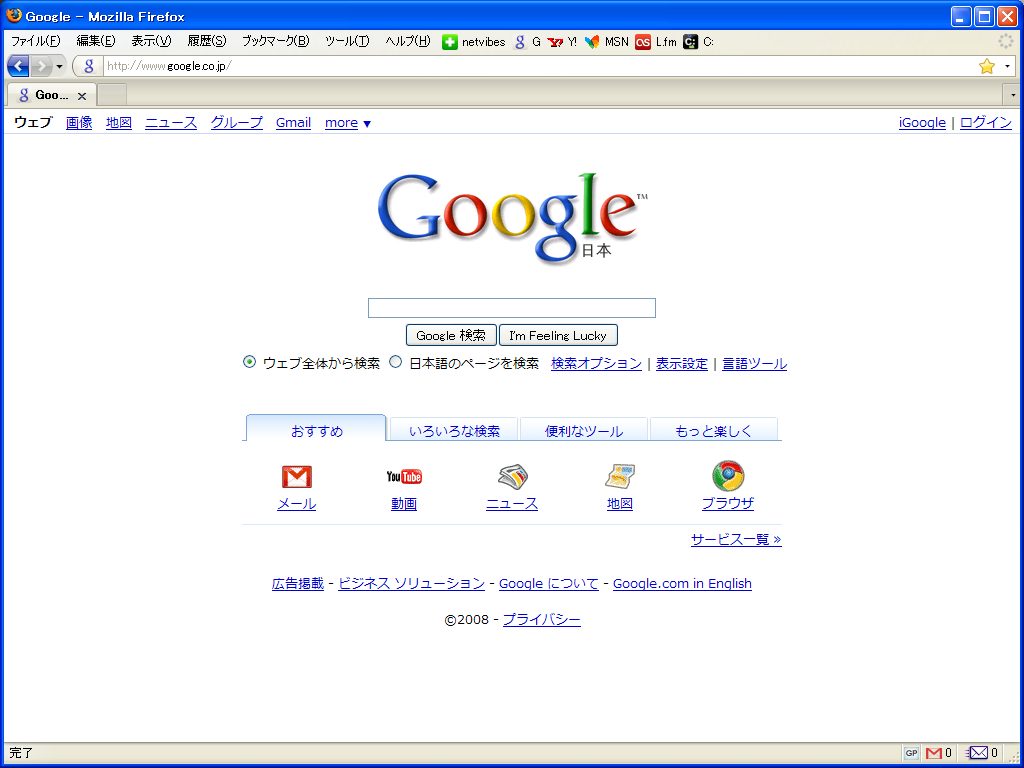Open the Last.fm L.fm bookmark

pyautogui.click(x=656, y=42)
